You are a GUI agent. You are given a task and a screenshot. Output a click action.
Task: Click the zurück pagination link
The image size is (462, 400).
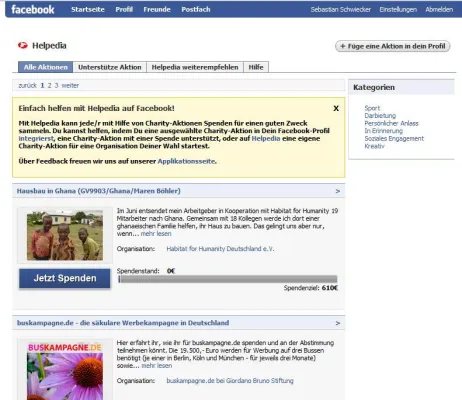27,86
